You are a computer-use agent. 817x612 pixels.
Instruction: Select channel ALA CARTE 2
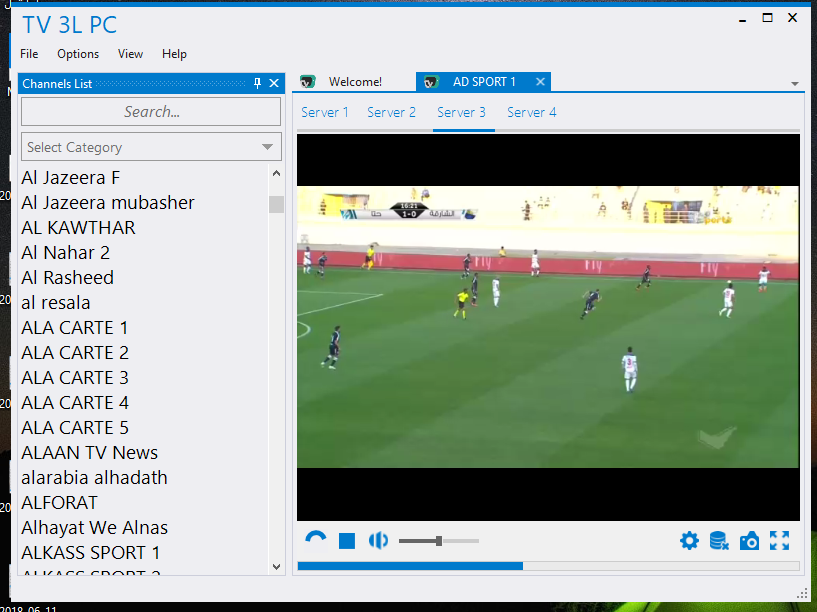[x=75, y=353]
